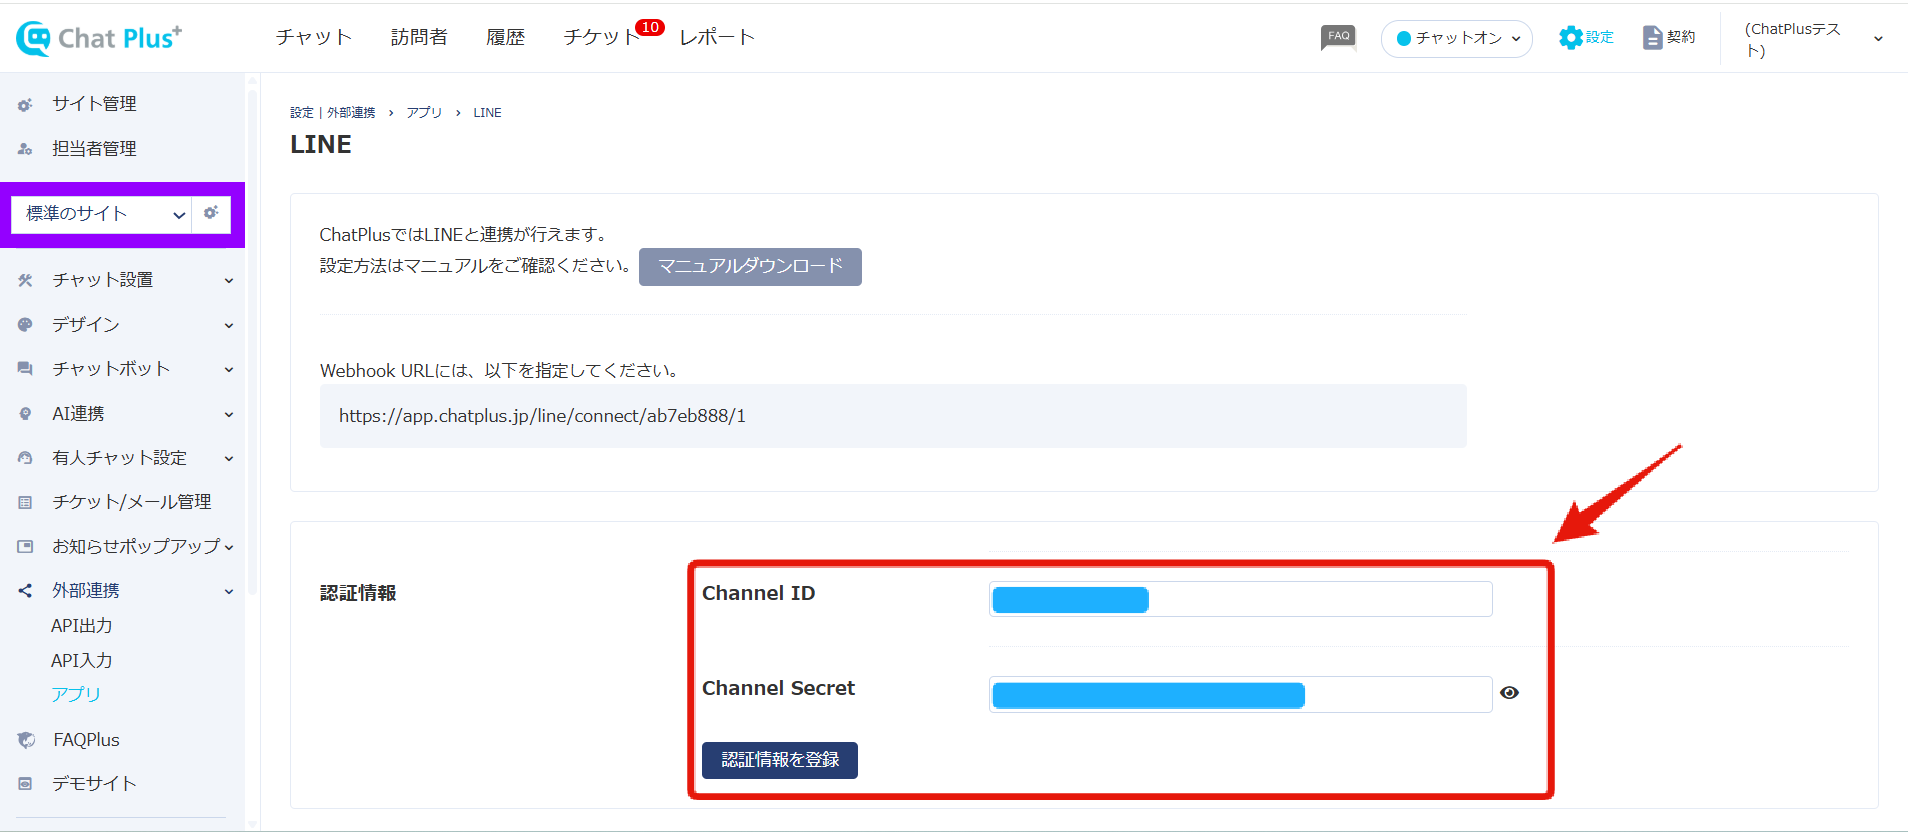Expand the チャット設置 menu chevron

pos(229,281)
